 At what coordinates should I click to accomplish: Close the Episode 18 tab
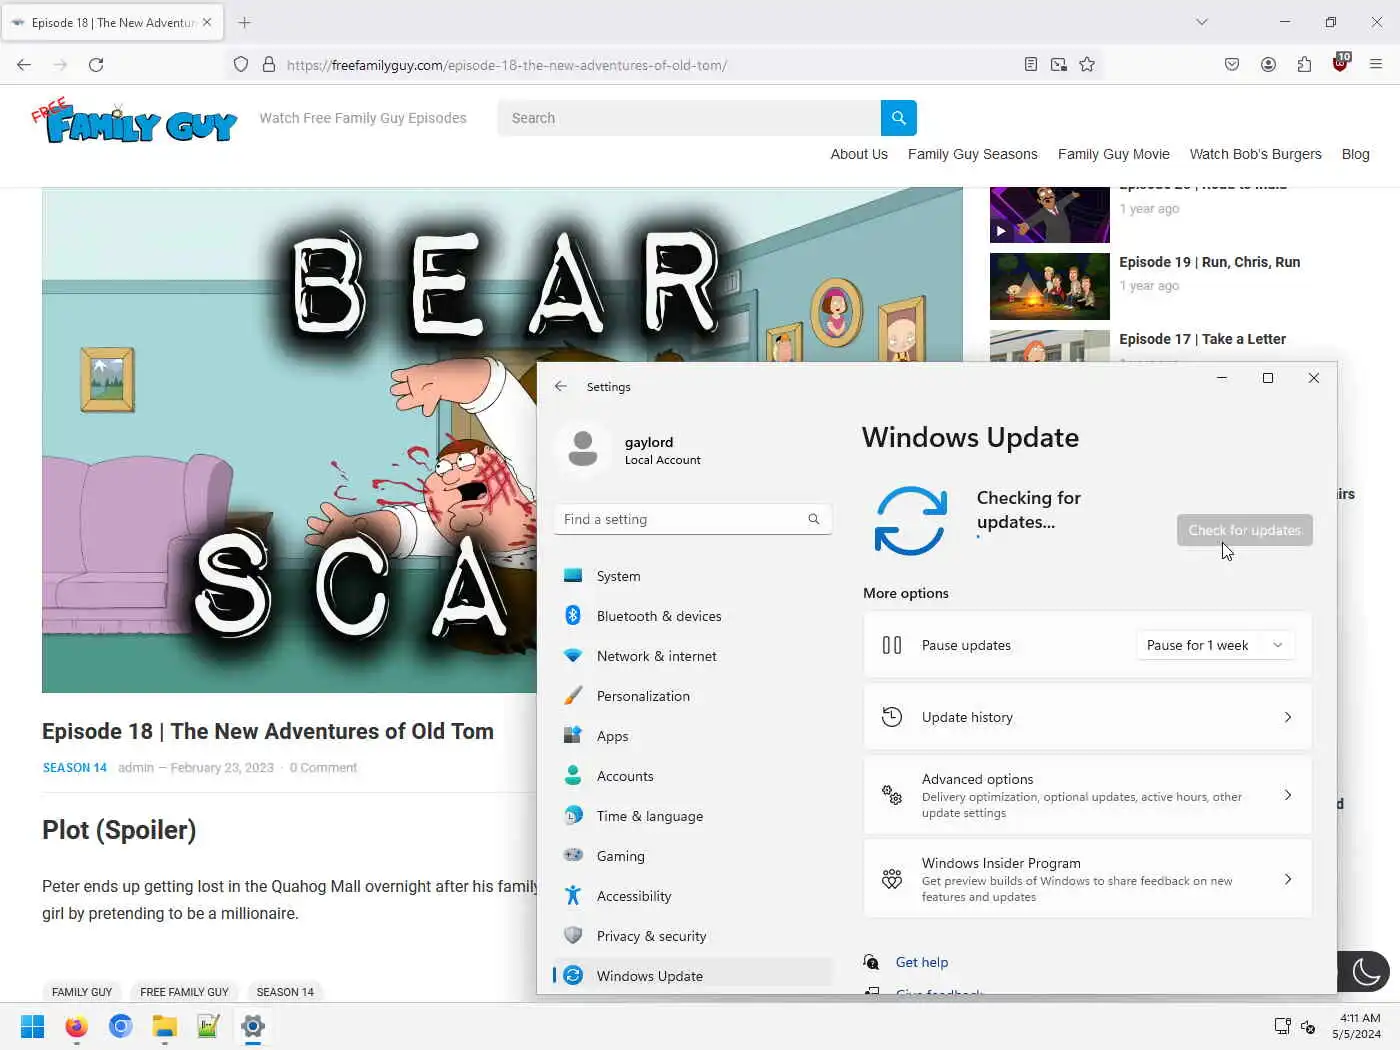(x=207, y=22)
